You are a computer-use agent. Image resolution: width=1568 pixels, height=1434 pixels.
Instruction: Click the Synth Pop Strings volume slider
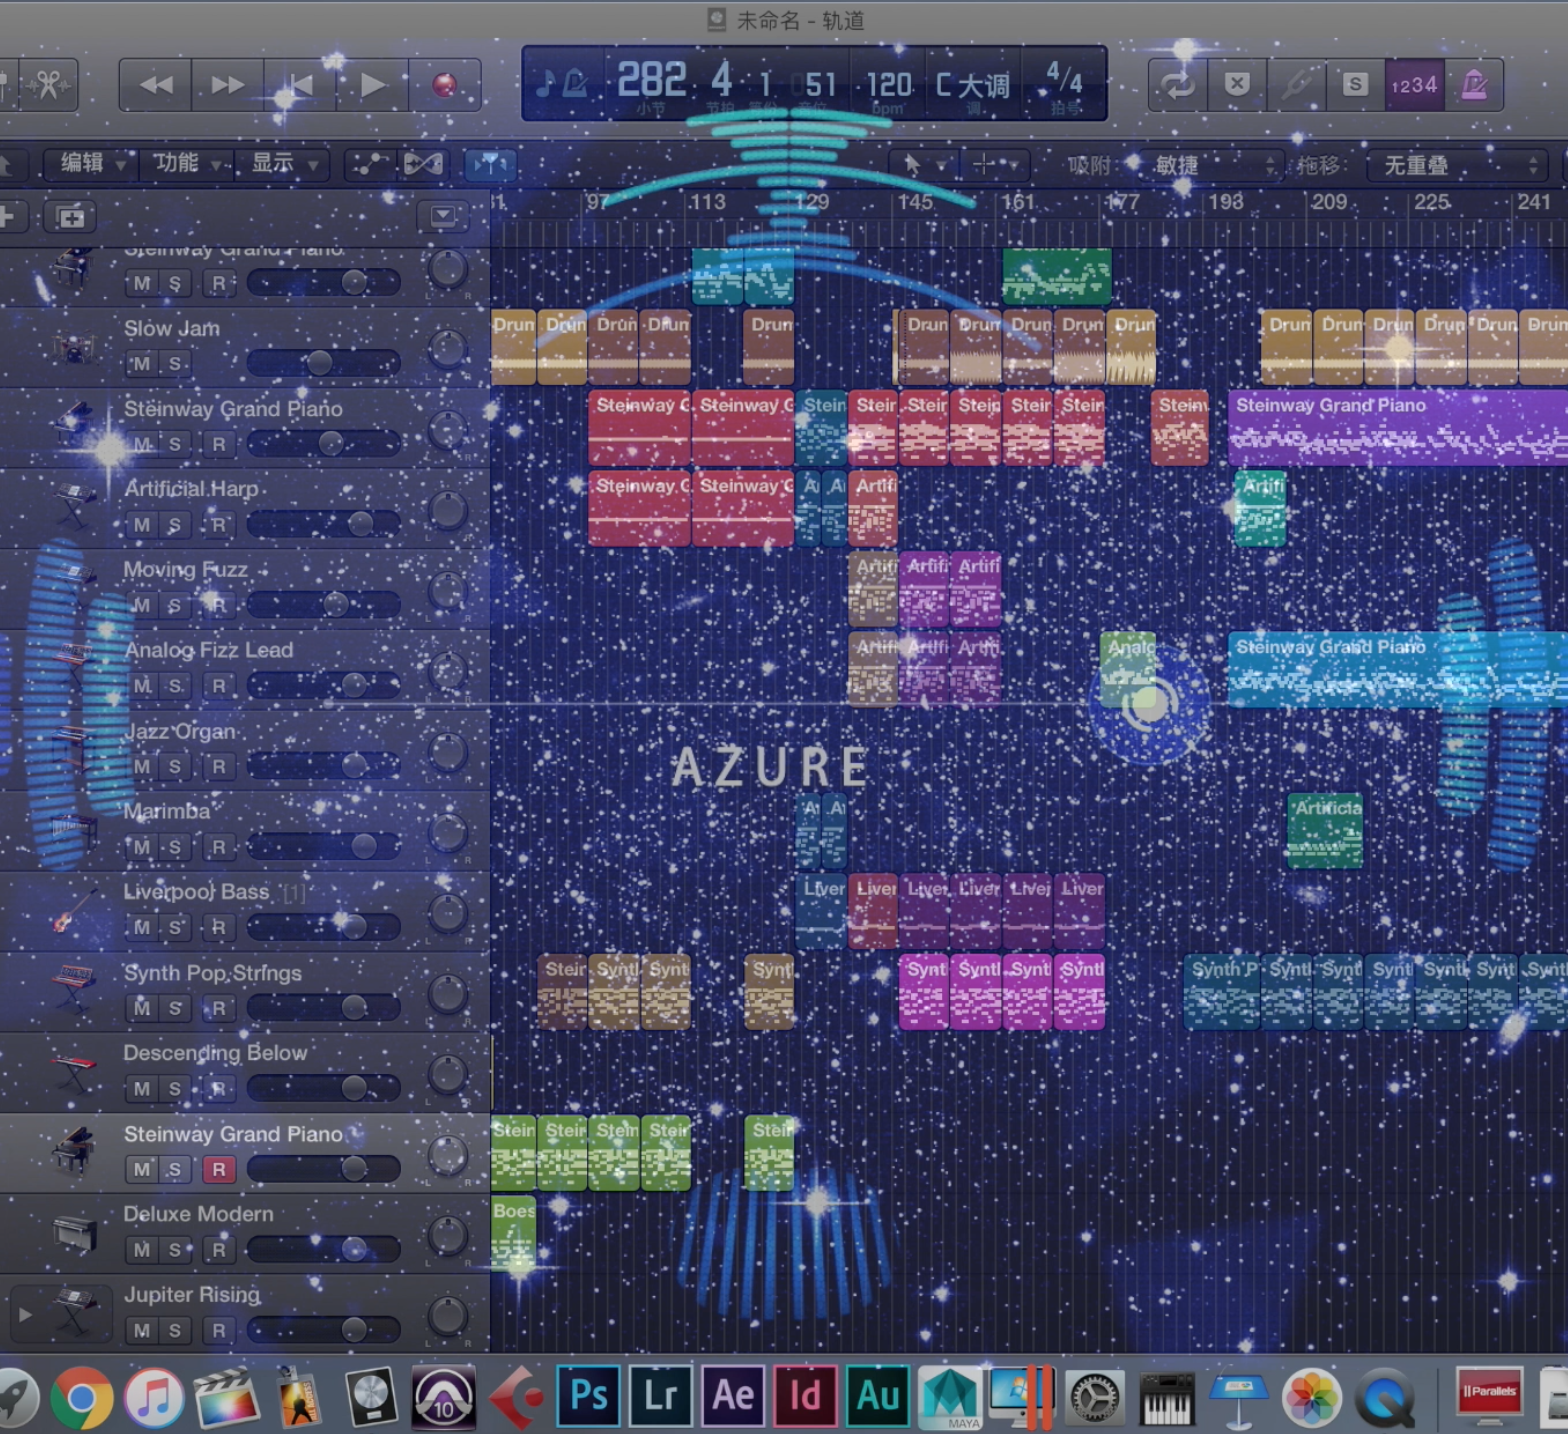pos(323,1007)
